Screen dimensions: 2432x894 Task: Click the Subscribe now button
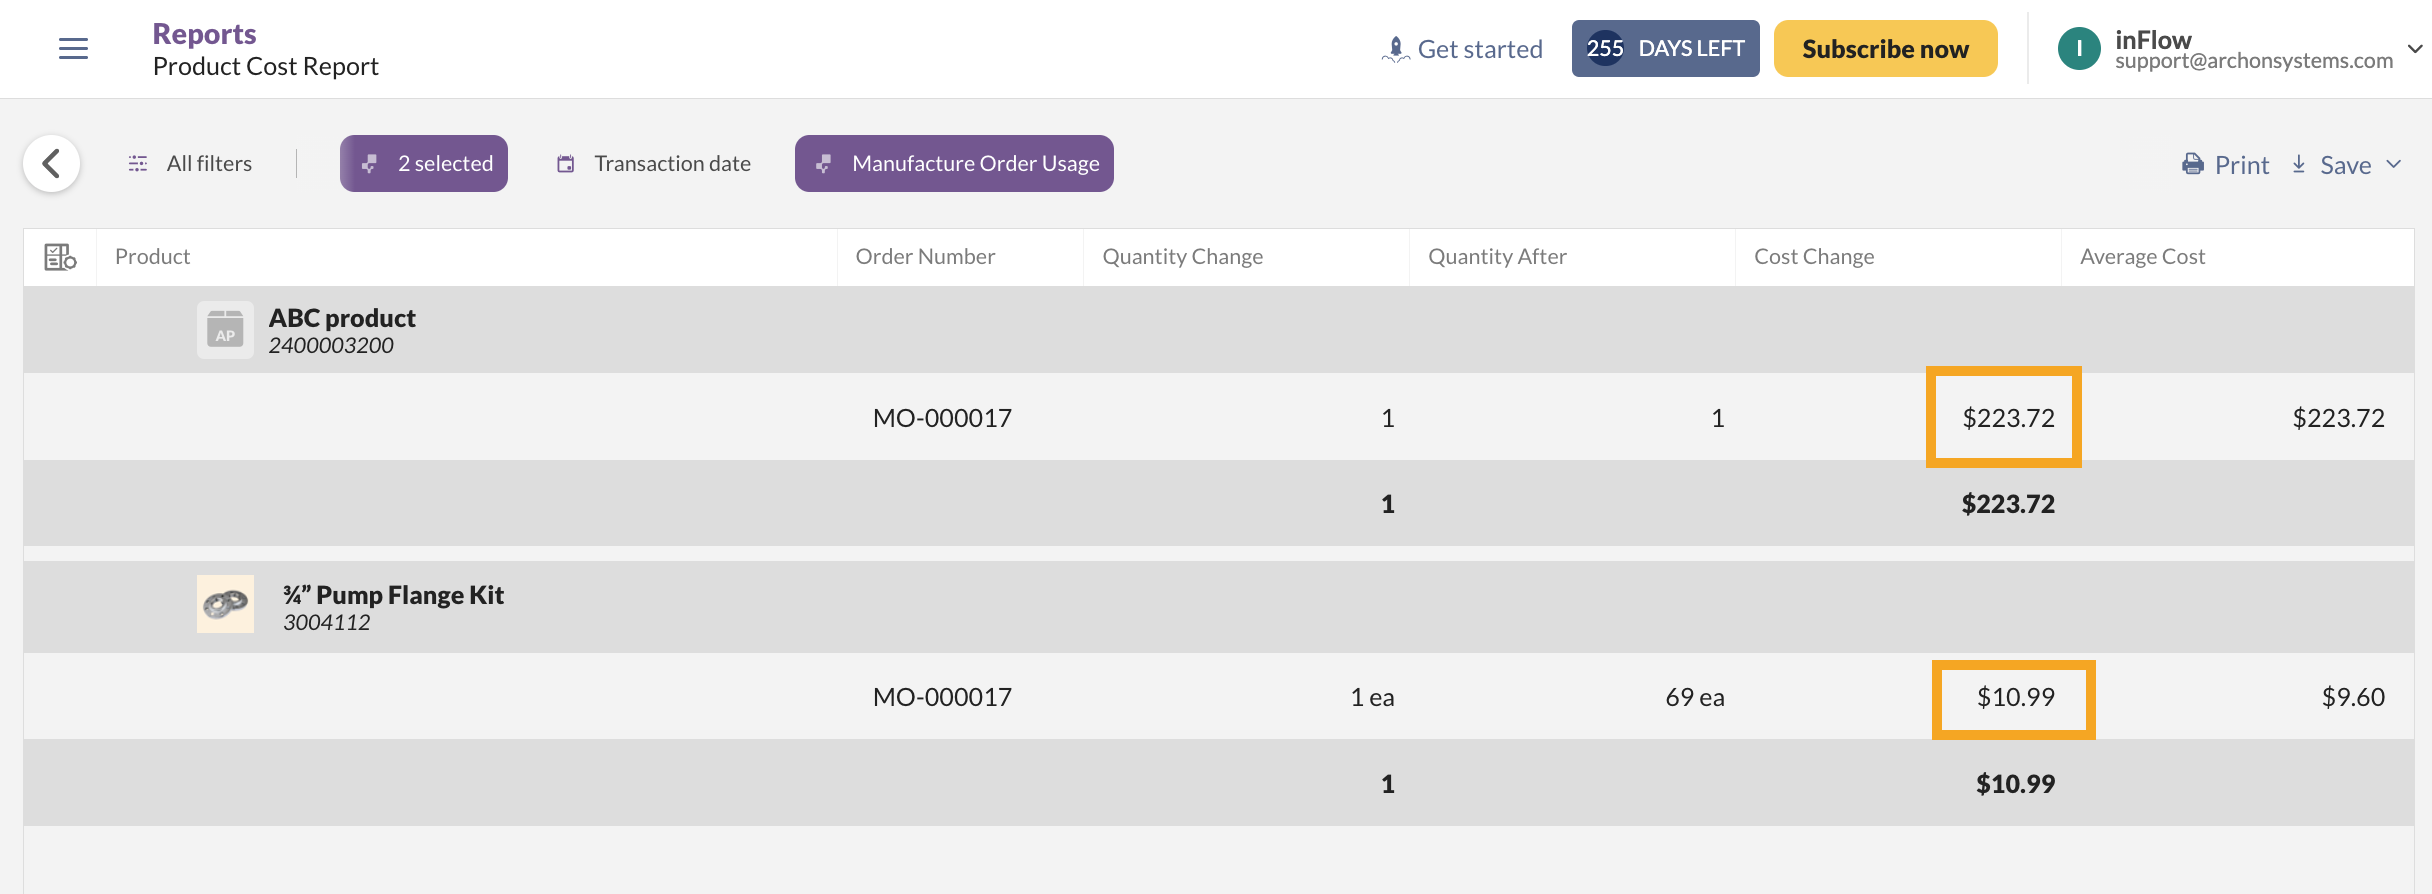(x=1885, y=48)
